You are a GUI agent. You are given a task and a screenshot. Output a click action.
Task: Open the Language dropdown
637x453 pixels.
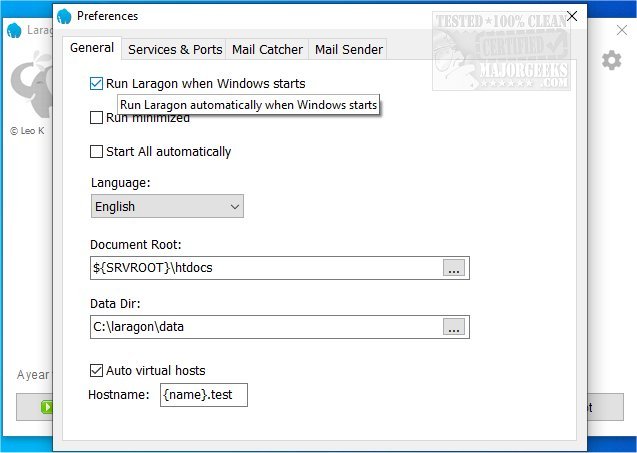167,207
